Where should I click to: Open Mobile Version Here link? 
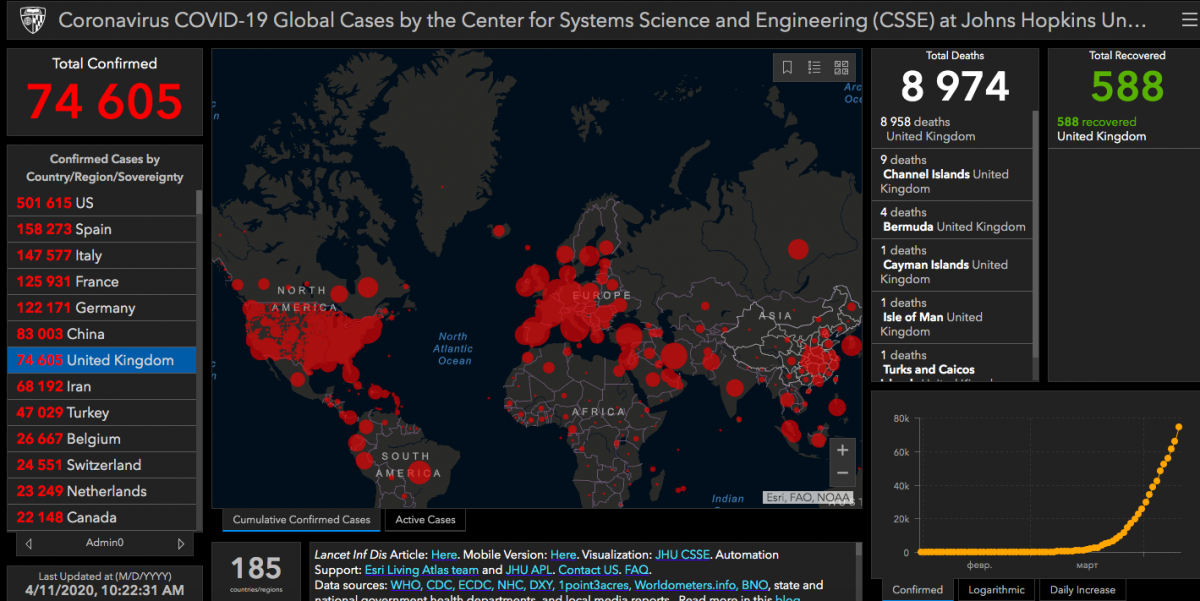coord(563,554)
